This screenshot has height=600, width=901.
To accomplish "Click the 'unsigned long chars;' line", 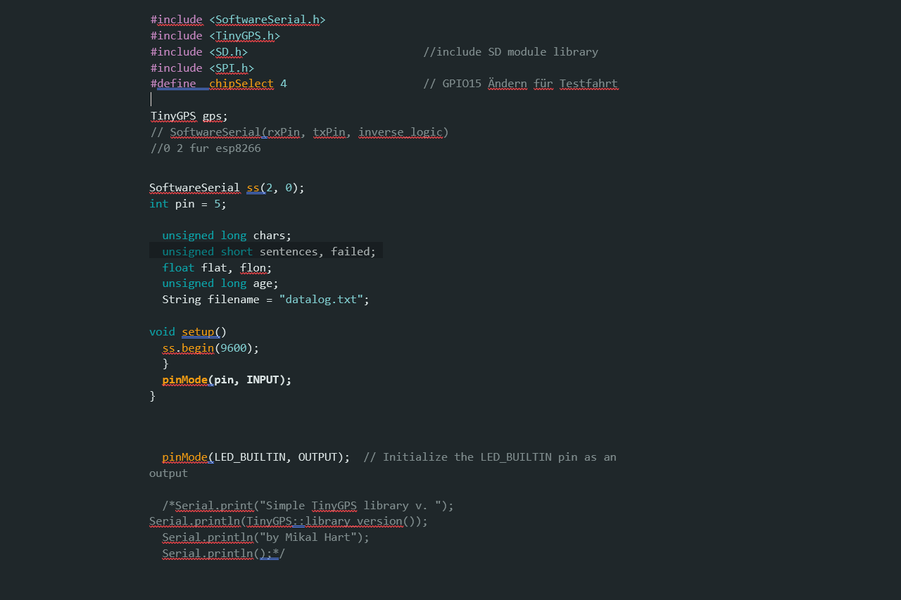I will (x=226, y=236).
